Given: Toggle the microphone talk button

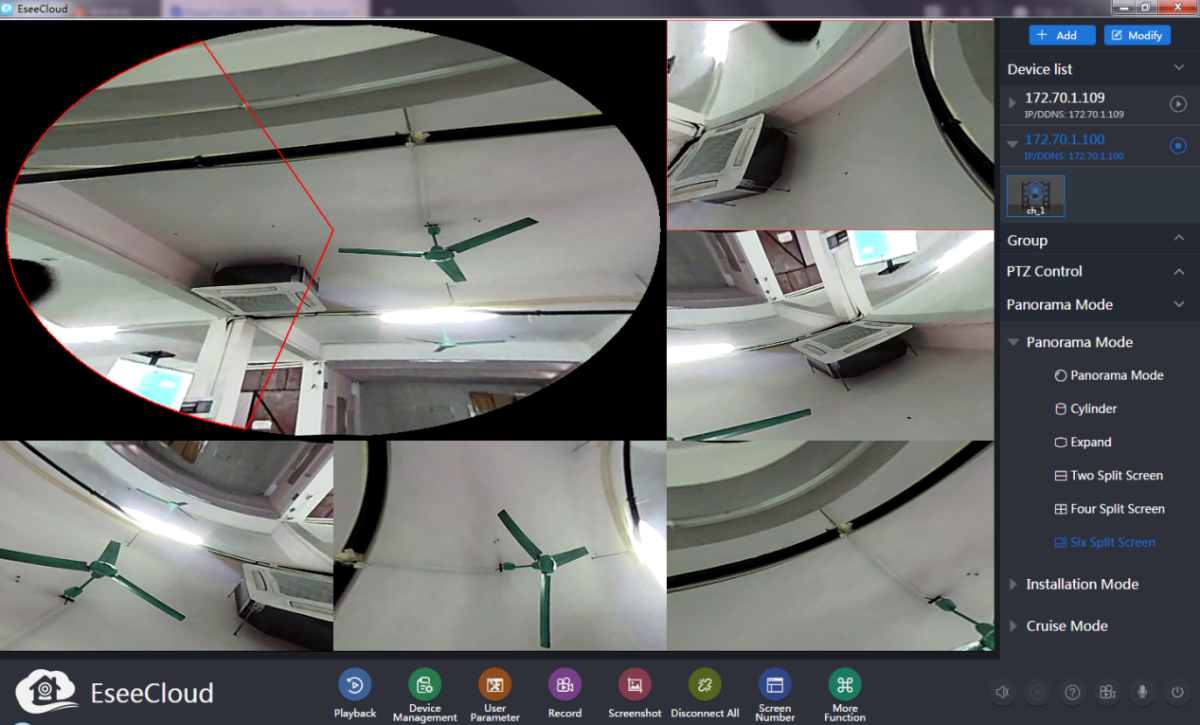Looking at the screenshot, I should (1142, 692).
